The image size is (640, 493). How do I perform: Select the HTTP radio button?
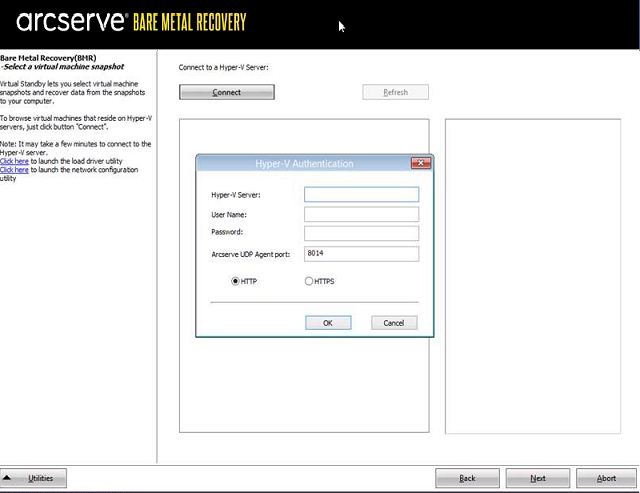[236, 282]
